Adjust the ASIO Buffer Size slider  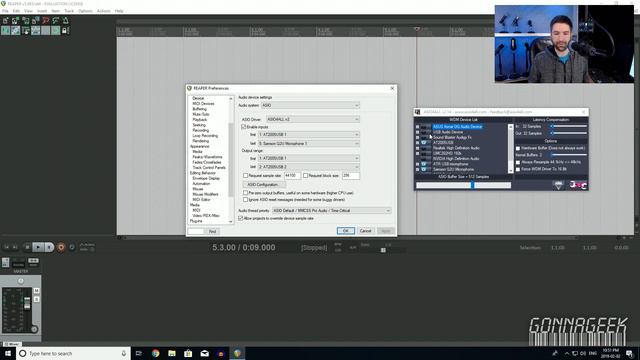point(463,185)
